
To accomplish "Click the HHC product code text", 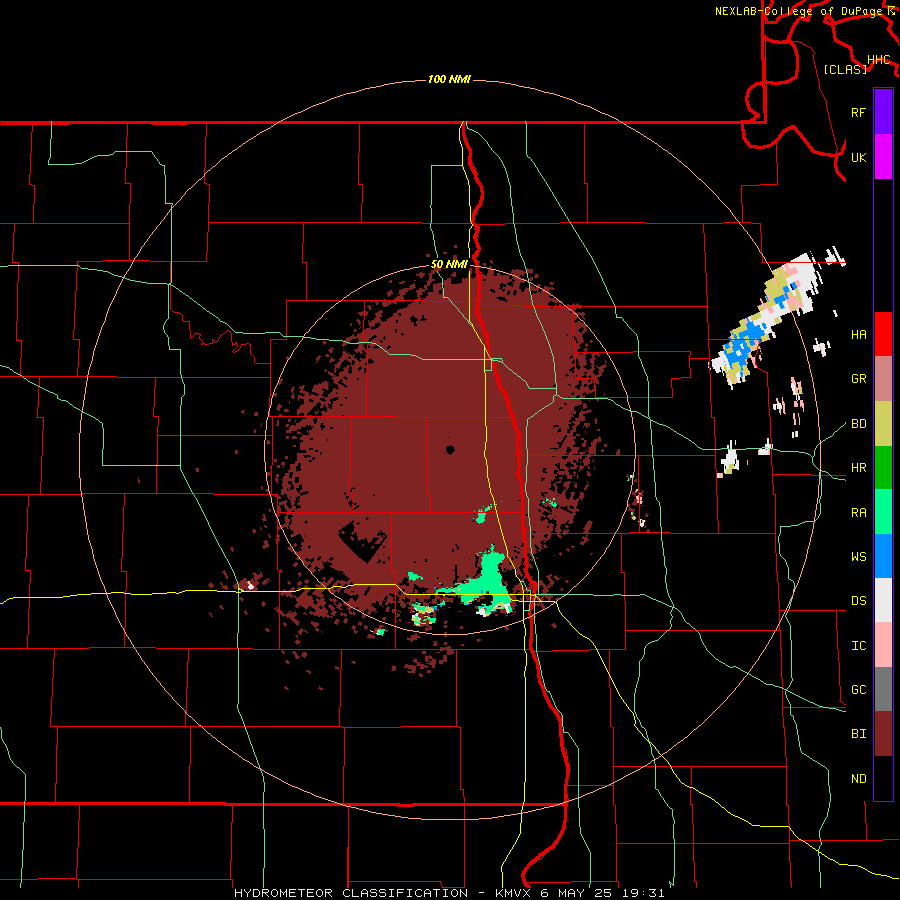I will pos(879,60).
